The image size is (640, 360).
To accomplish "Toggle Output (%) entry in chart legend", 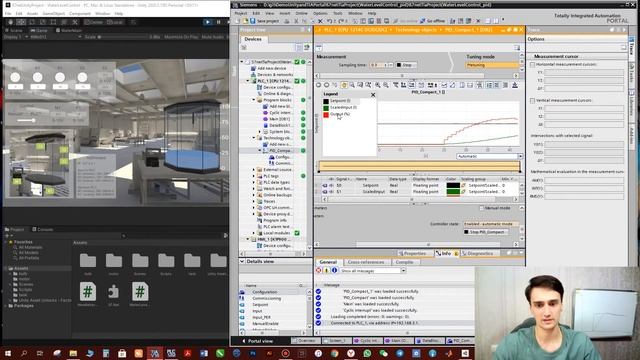I will tap(340, 114).
